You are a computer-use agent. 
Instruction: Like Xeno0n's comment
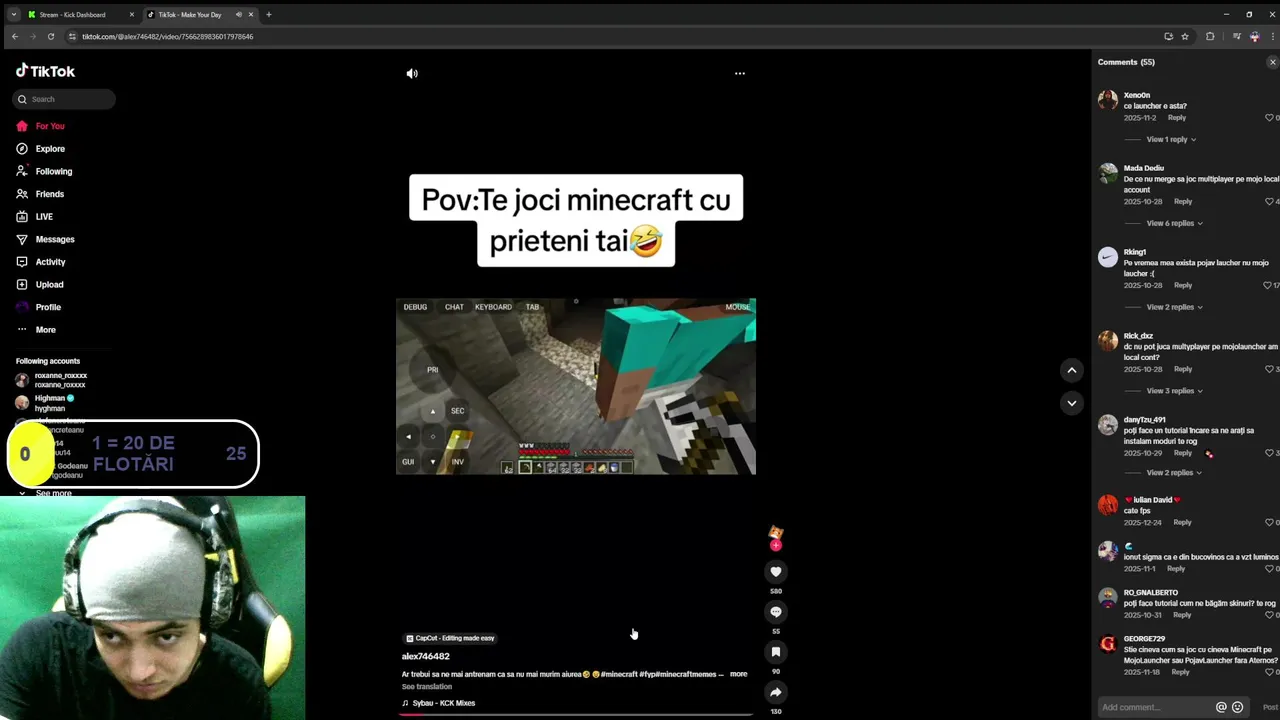(x=1270, y=118)
